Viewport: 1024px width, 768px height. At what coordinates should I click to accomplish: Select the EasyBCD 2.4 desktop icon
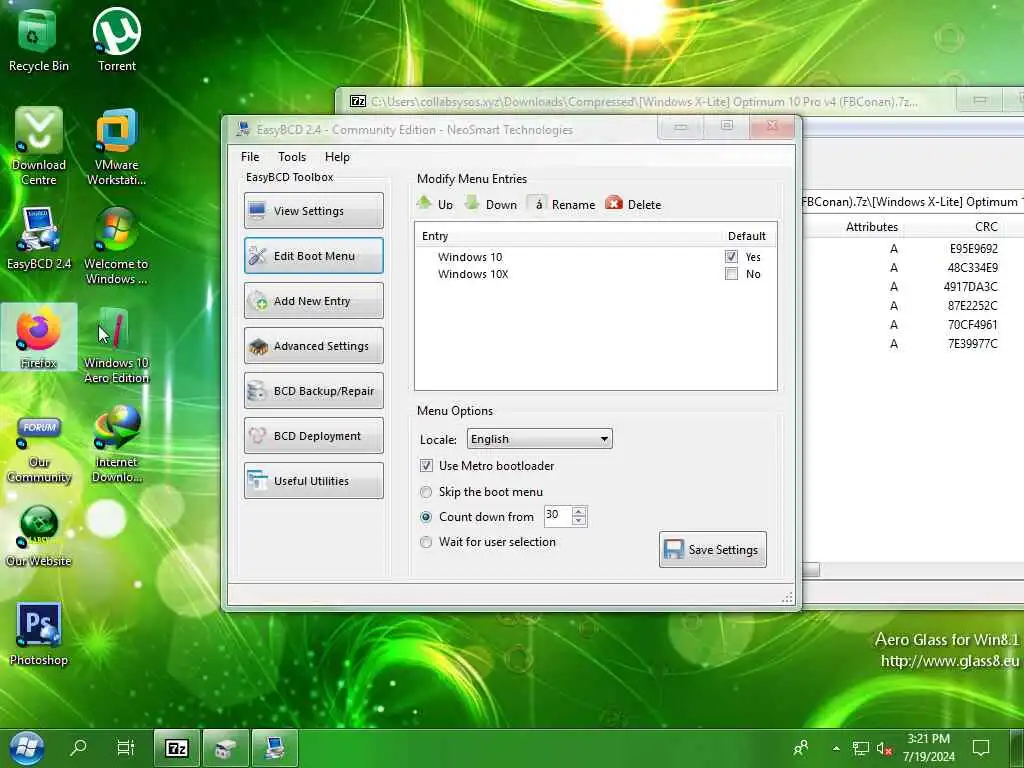pos(39,239)
